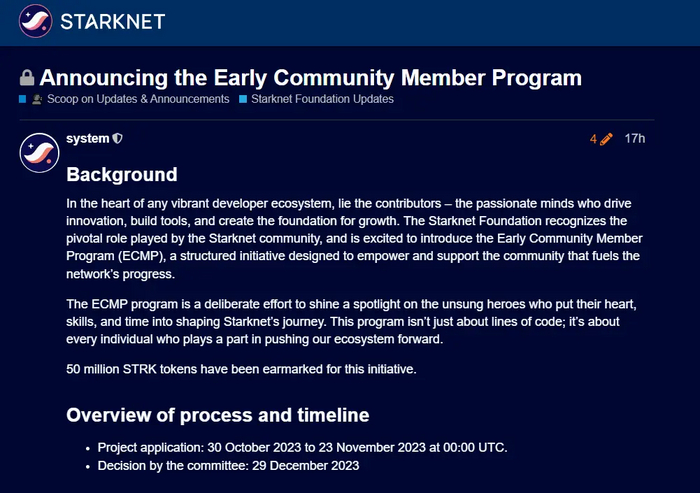
Task: Click the Background heading
Action: tap(121, 174)
